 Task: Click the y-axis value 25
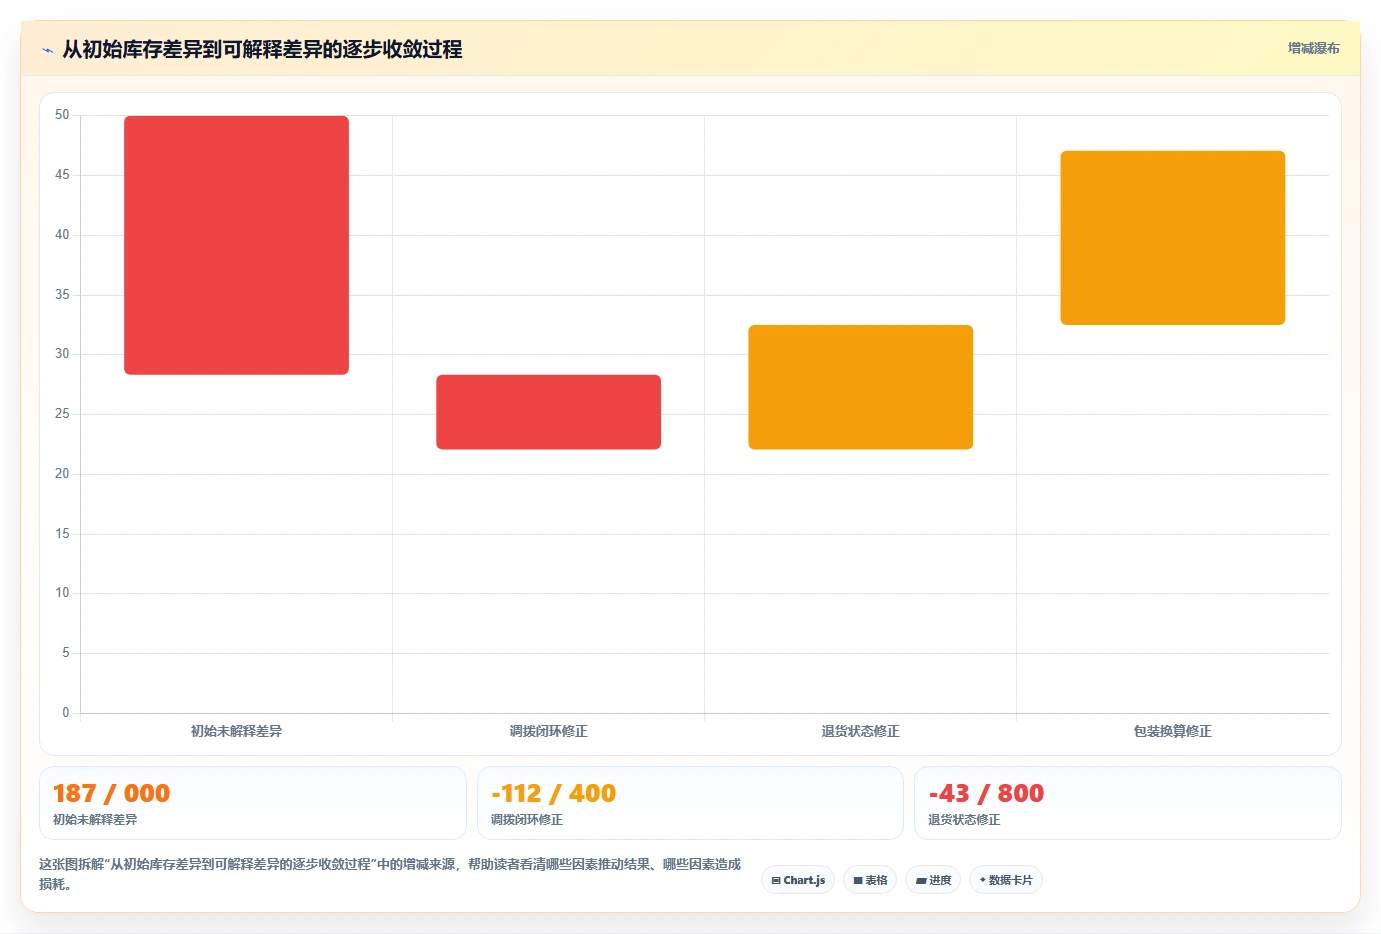tap(62, 414)
